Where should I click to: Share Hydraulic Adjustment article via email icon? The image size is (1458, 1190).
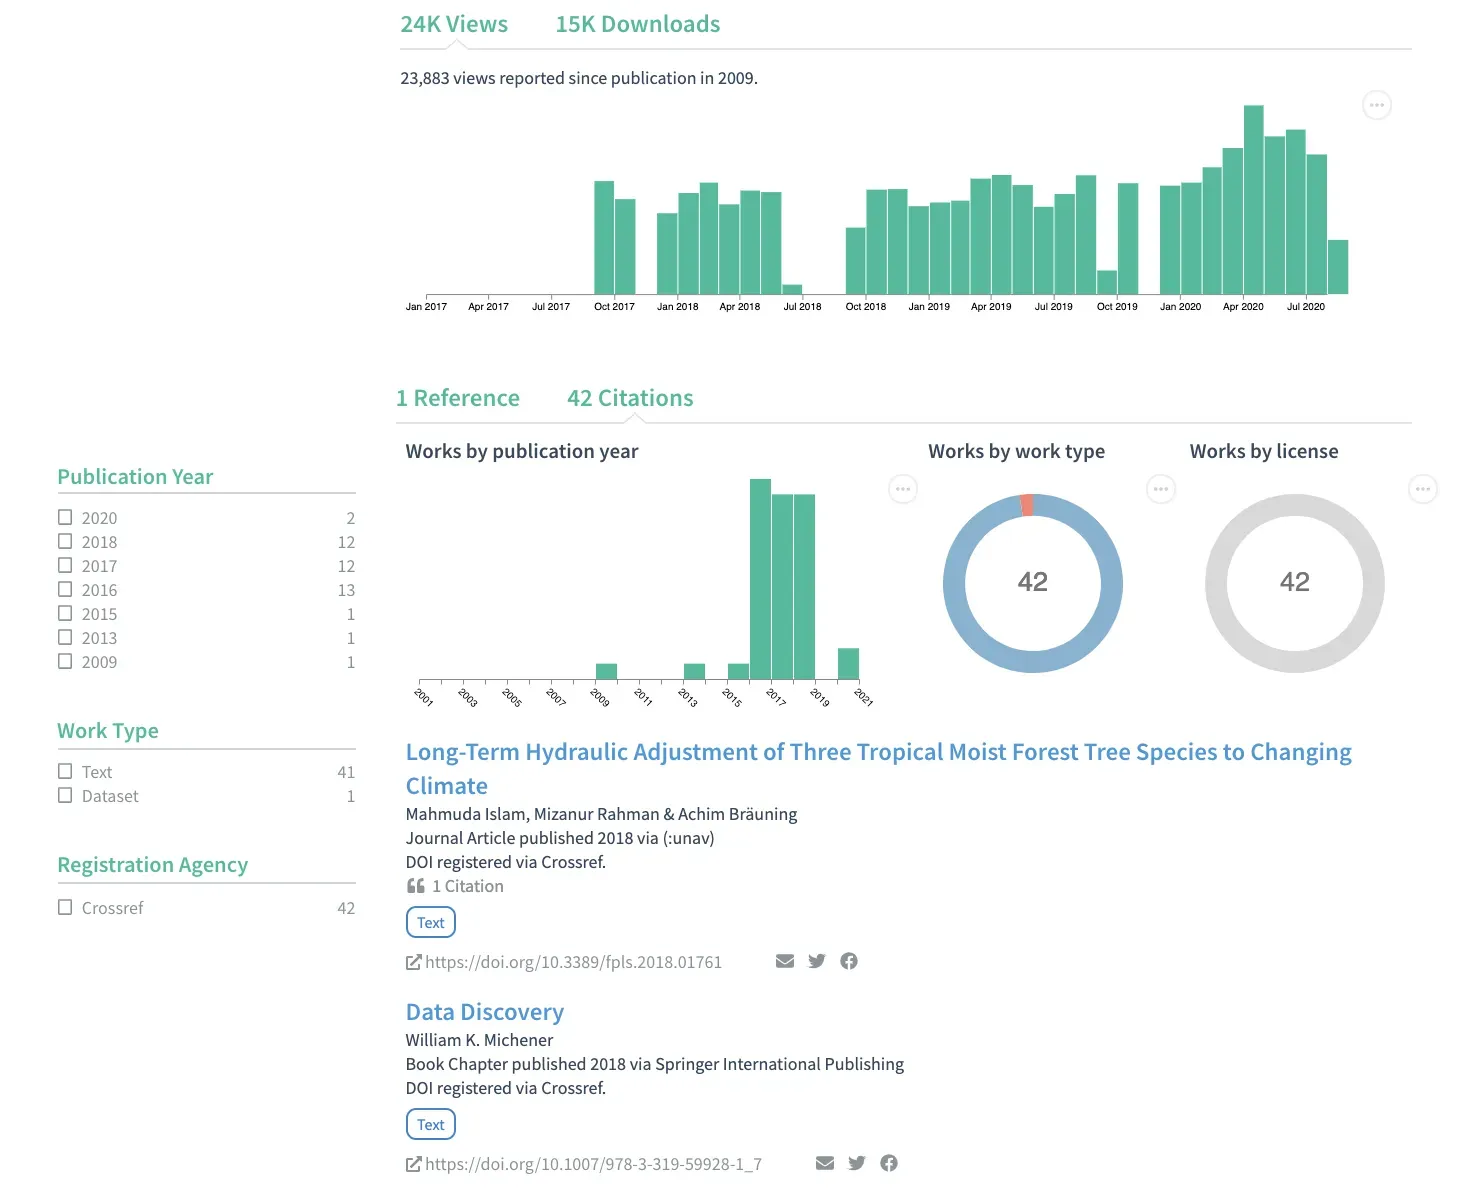tap(785, 961)
